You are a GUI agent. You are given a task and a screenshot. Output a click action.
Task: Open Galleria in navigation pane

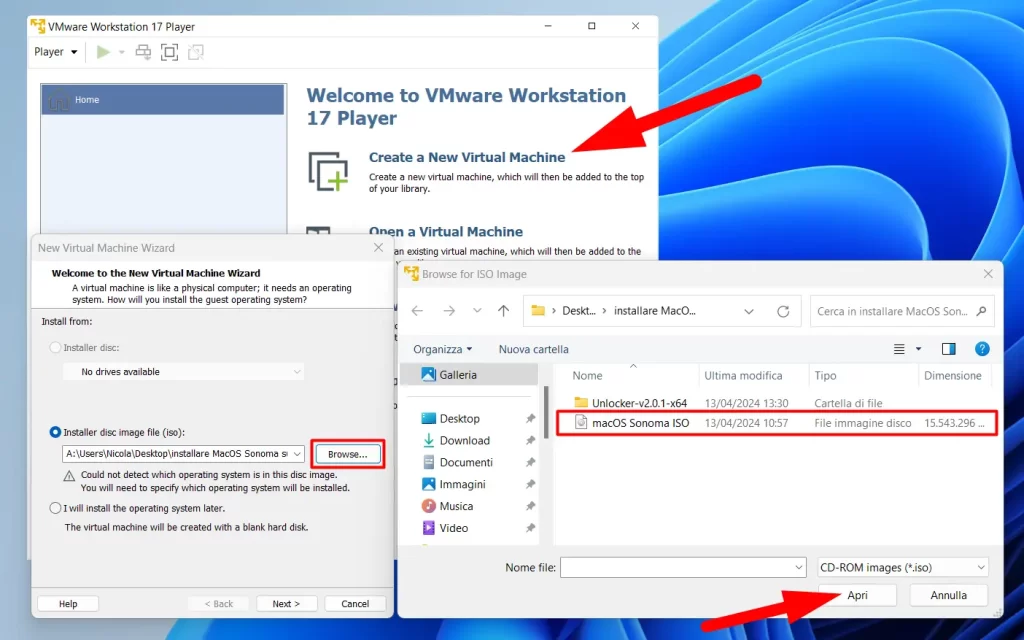tap(469, 375)
